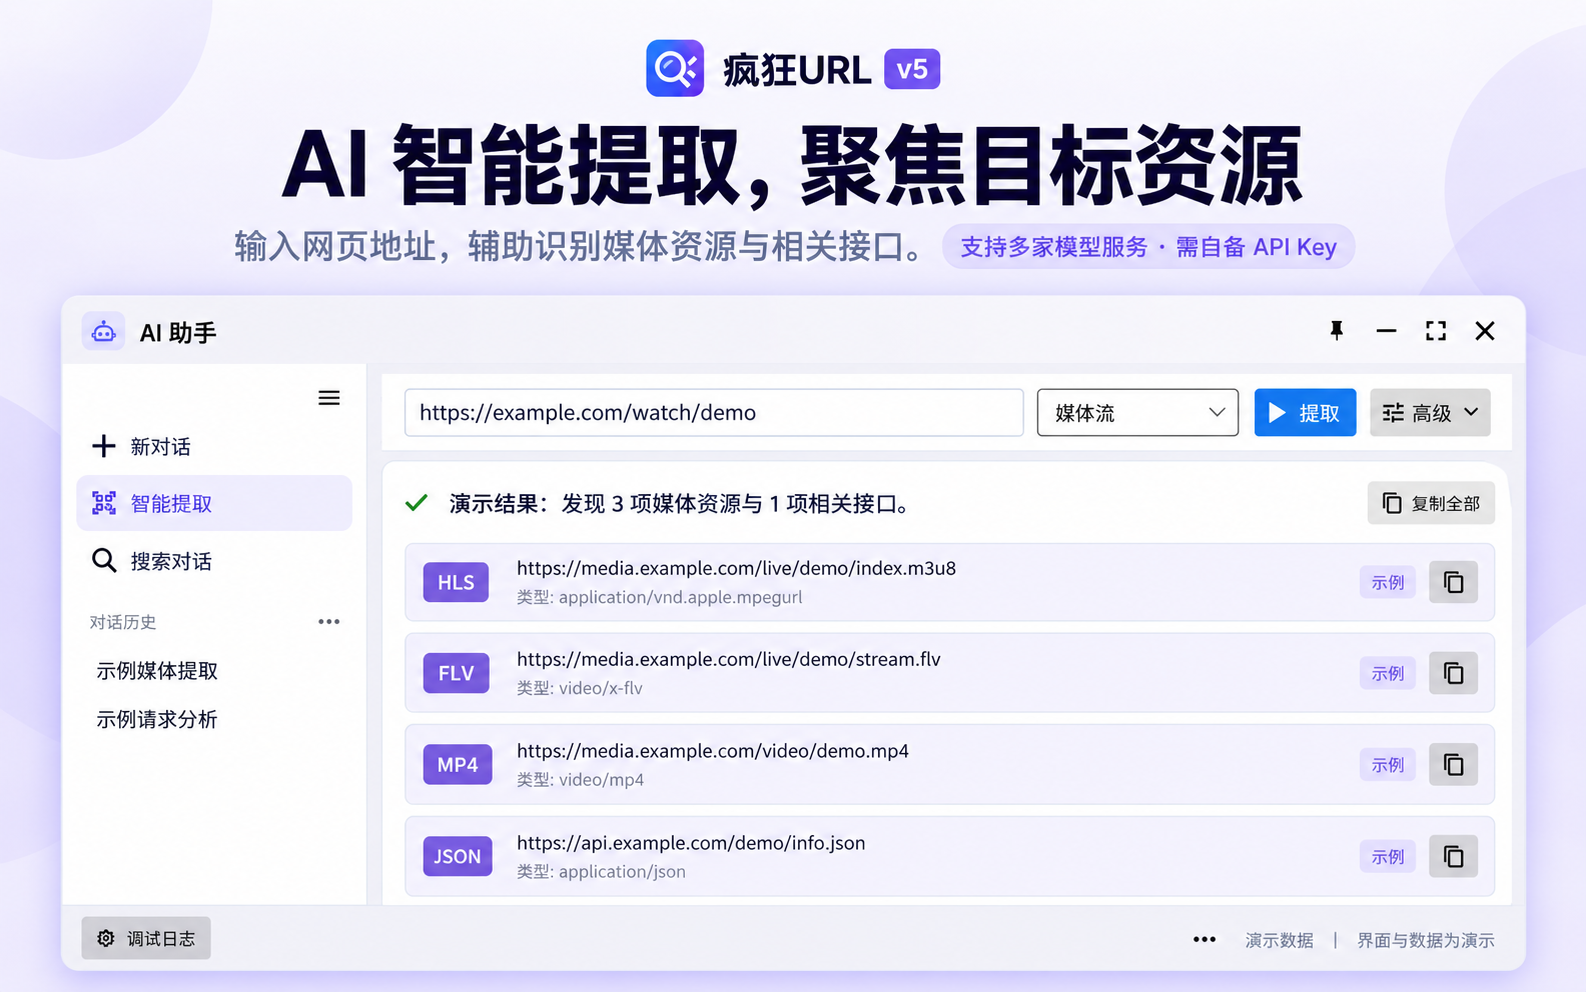1586x992 pixels.
Task: Click 复制全部 to copy all results
Action: (x=1431, y=503)
